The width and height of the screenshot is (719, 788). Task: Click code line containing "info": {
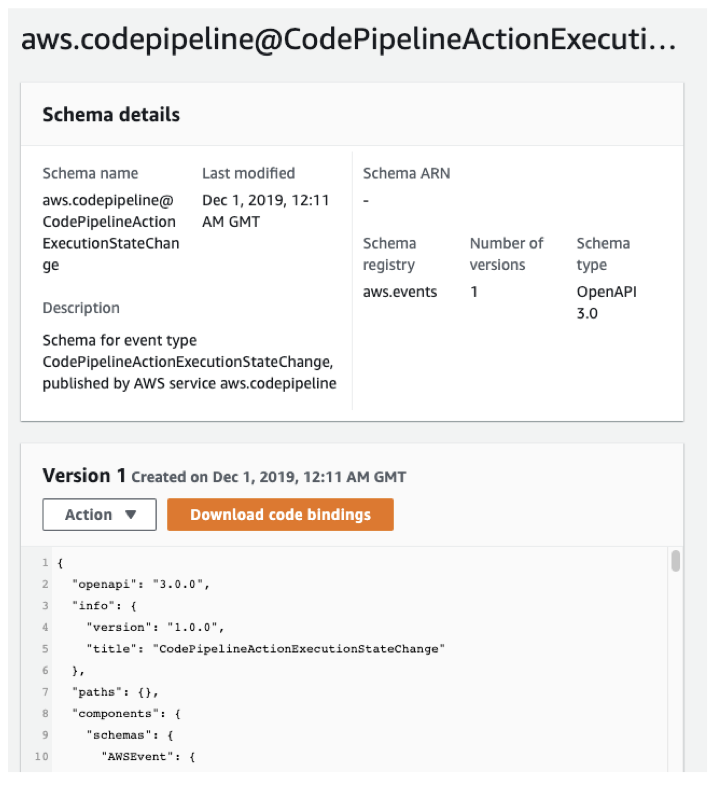pos(105,606)
